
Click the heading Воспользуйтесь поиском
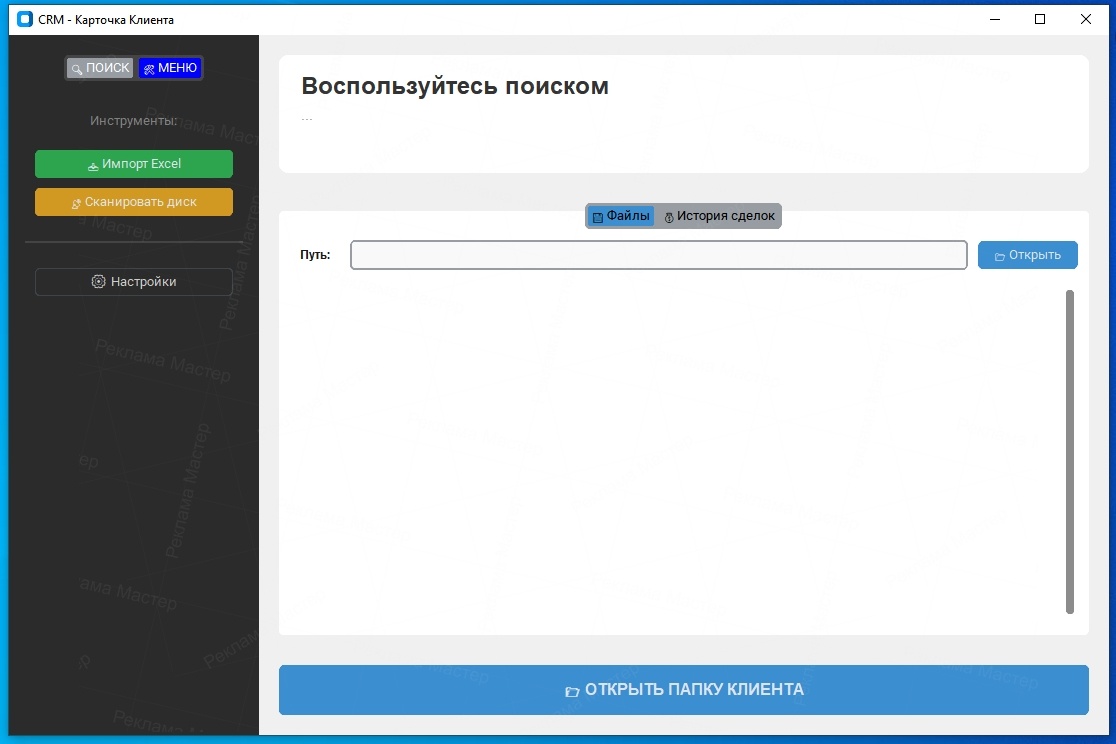[455, 85]
